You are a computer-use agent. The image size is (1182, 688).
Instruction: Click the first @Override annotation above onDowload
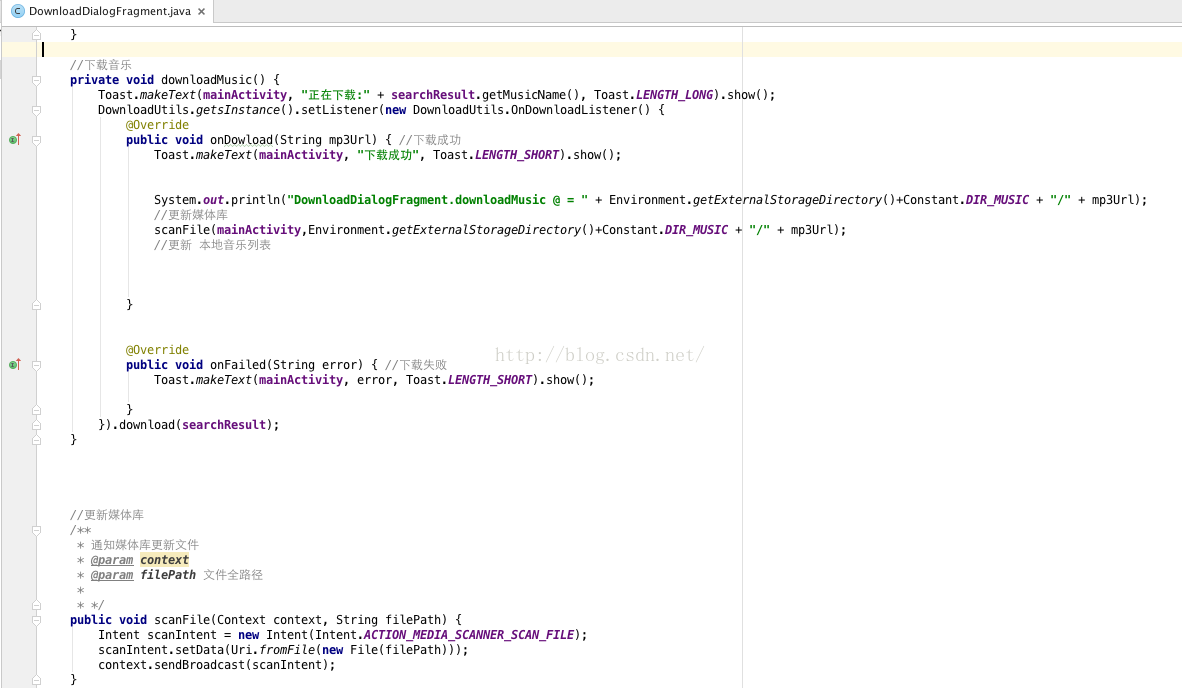(x=157, y=125)
